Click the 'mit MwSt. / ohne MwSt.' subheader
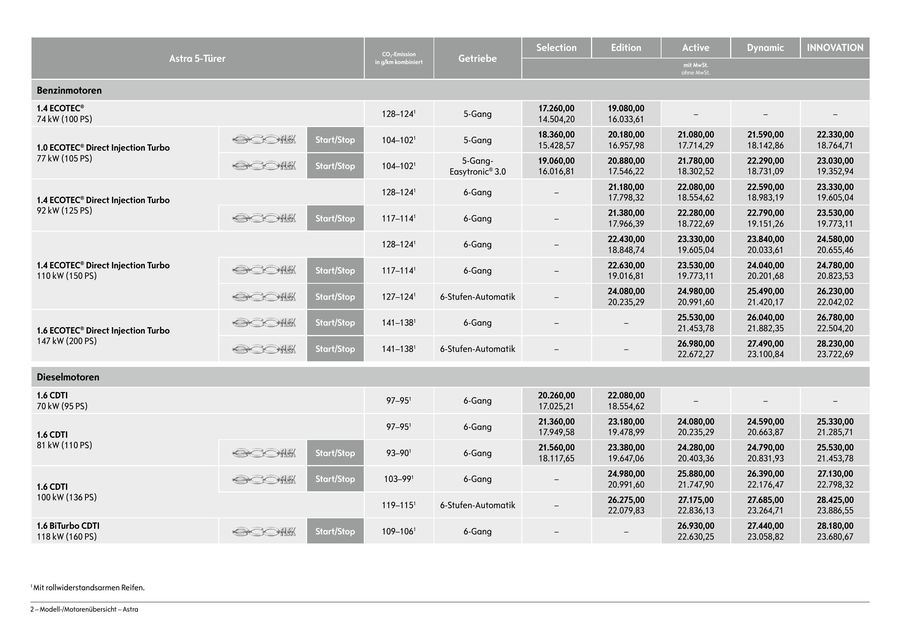This screenshot has height=636, width=900. [696, 69]
